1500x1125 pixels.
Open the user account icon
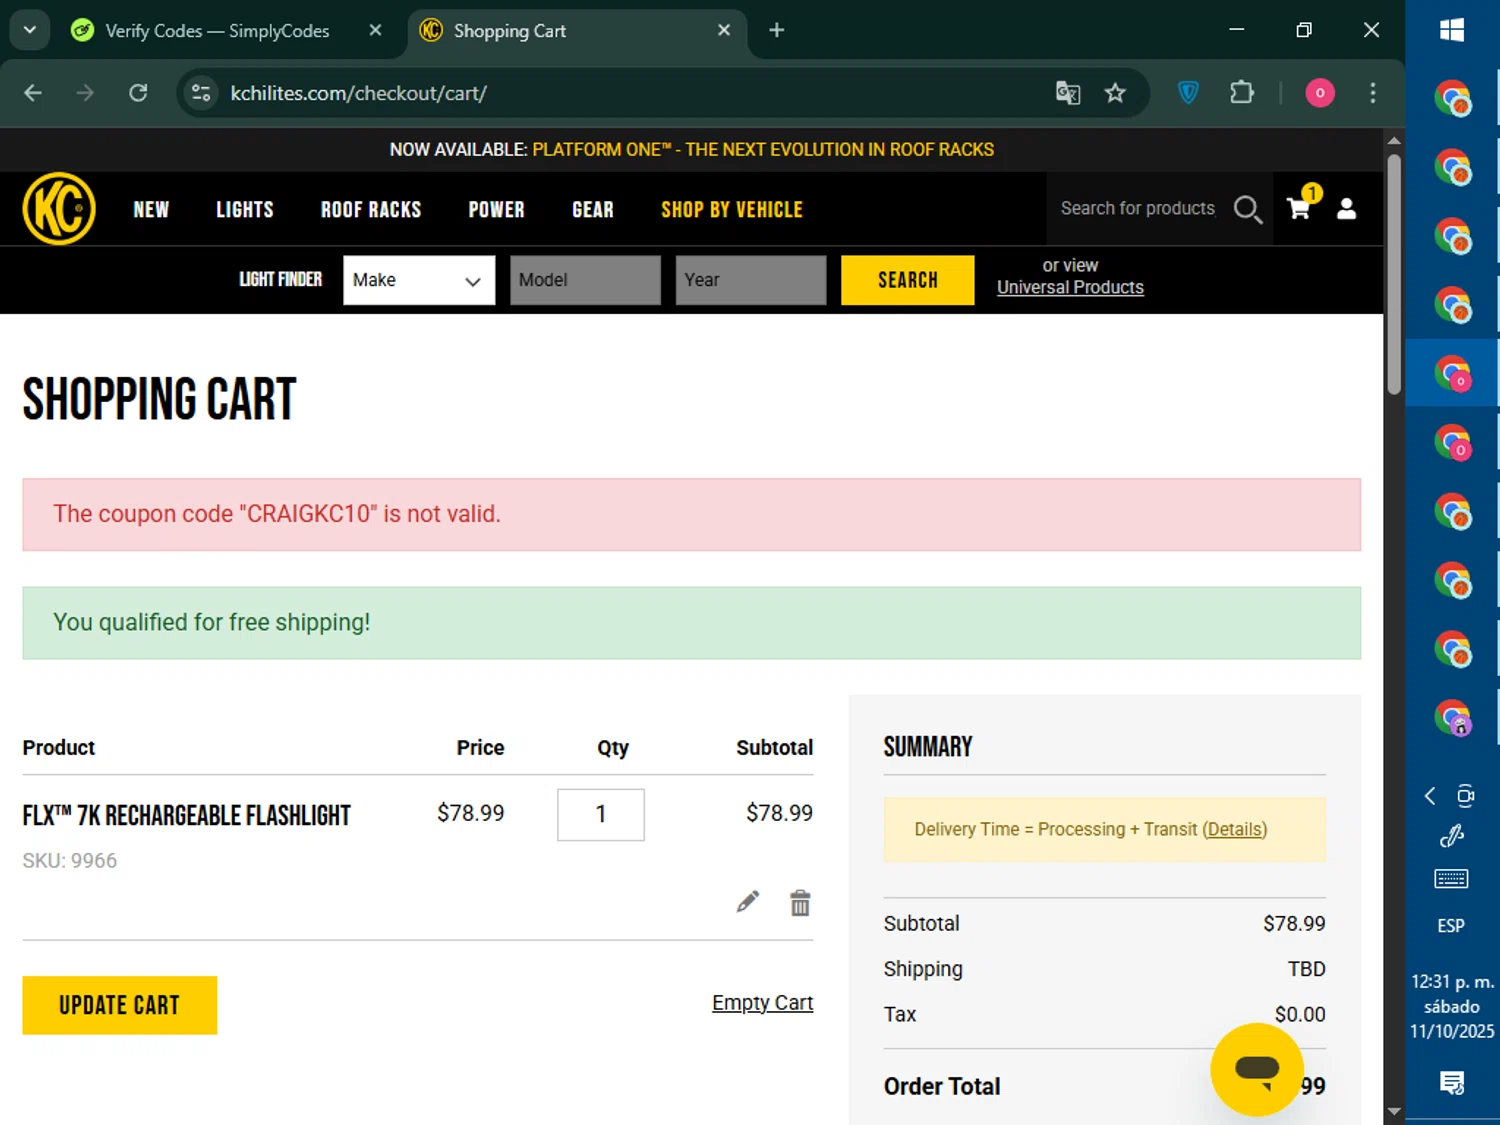(1347, 208)
